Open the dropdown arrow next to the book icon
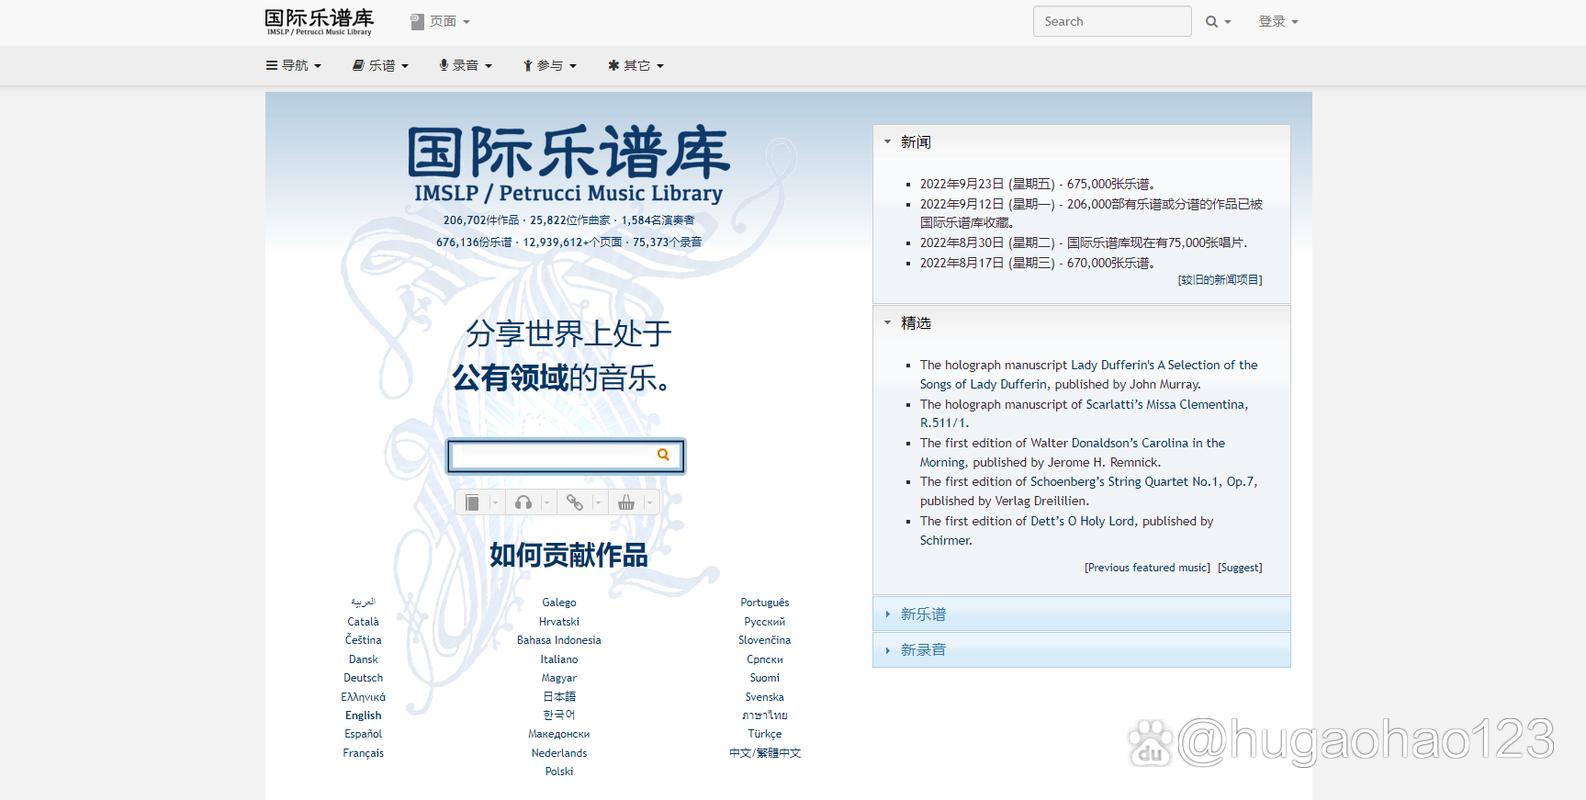Image resolution: width=1586 pixels, height=800 pixels. [495, 503]
